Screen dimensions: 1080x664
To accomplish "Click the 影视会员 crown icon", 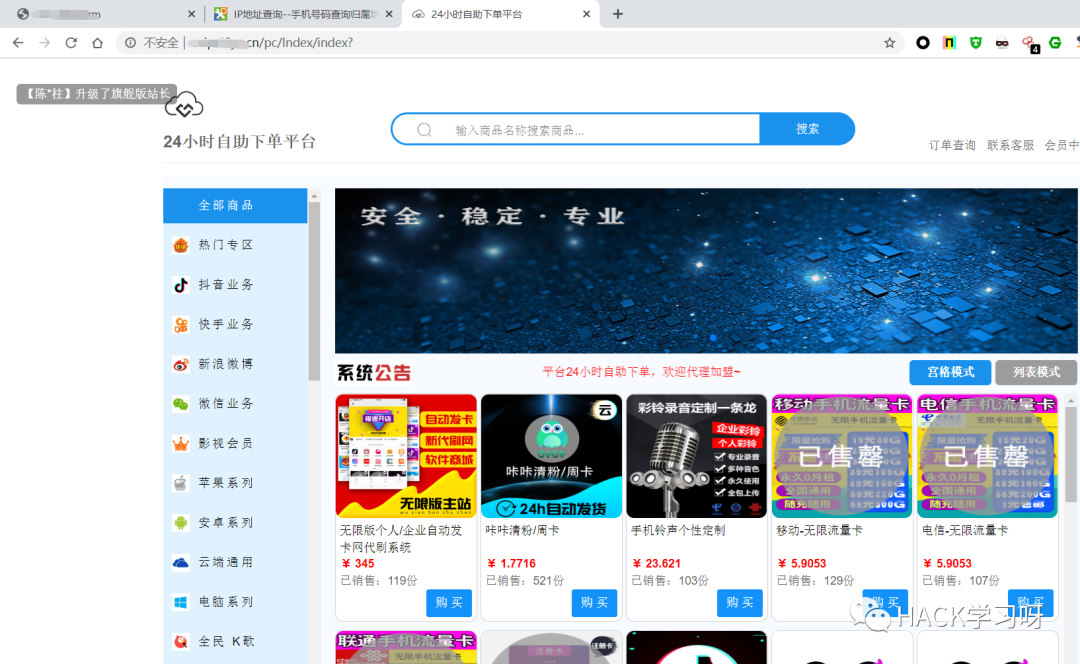I will [180, 444].
